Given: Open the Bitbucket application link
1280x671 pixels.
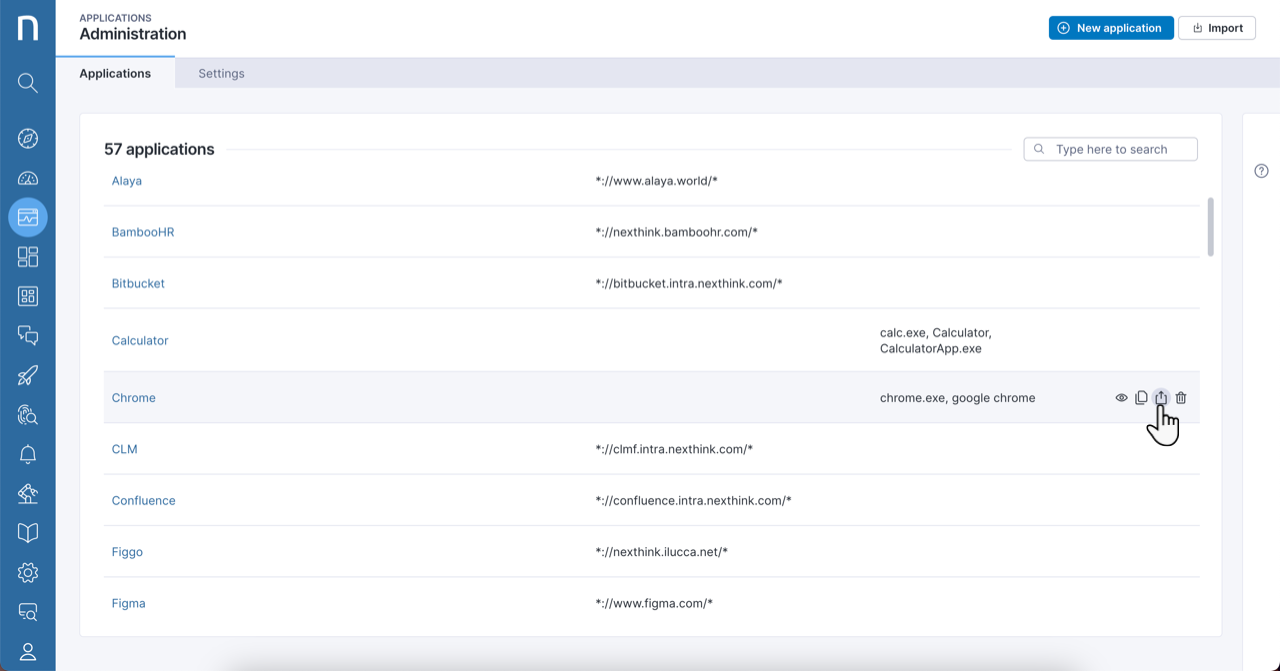Looking at the screenshot, I should (138, 284).
